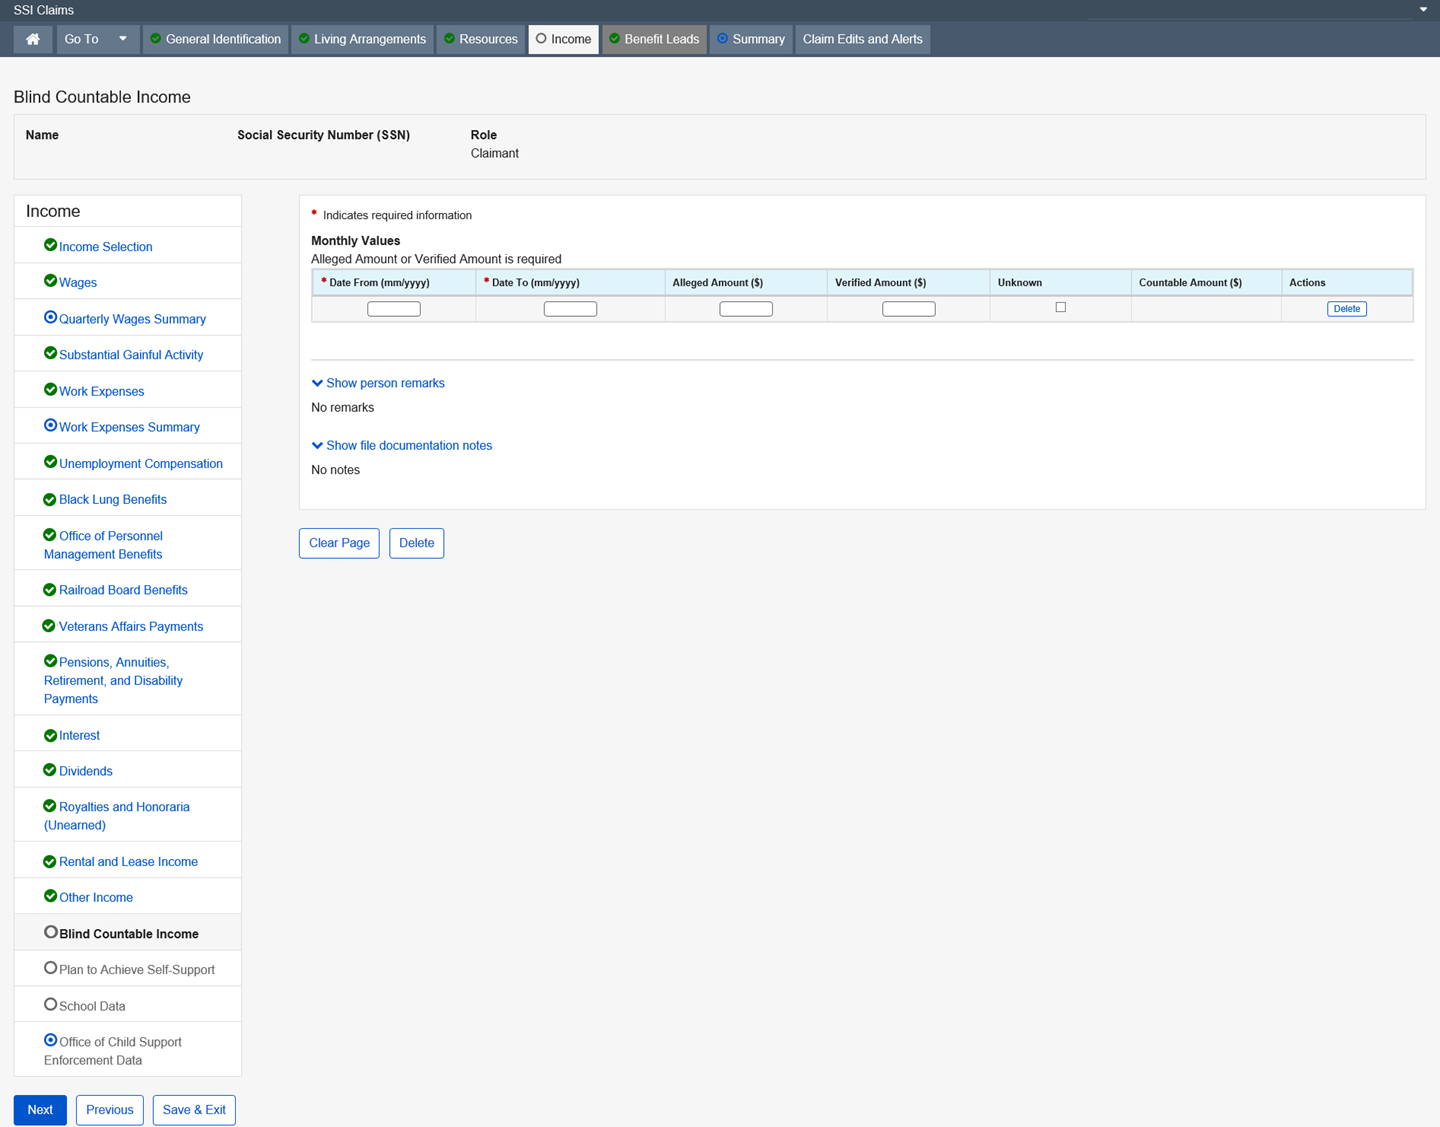Screen dimensions: 1440x1127
Task: Open the Claim Edits and Alerts tab
Action: [x=862, y=39]
